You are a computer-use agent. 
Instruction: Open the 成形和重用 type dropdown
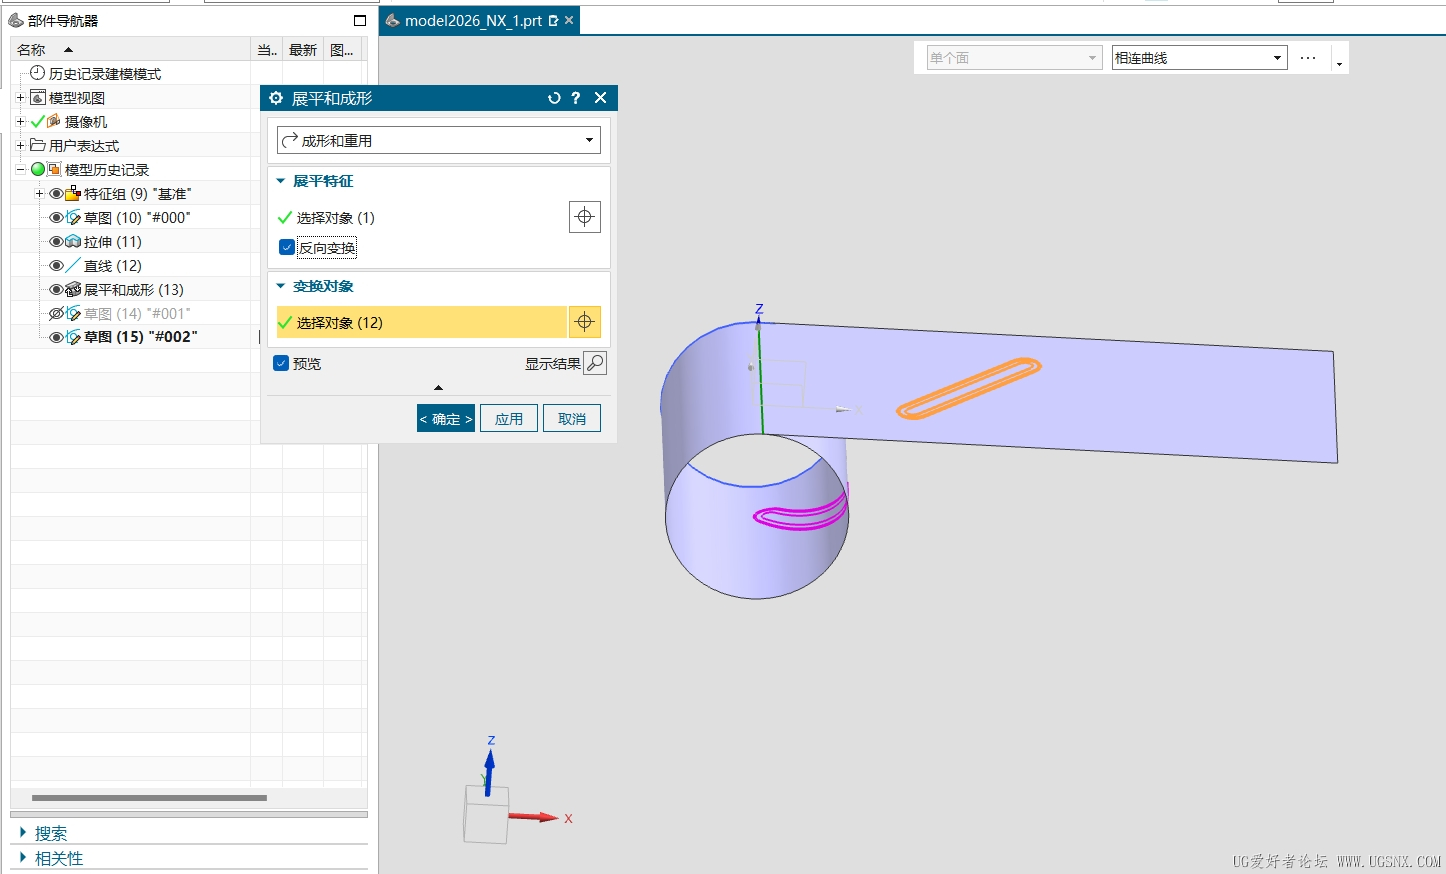coord(439,141)
